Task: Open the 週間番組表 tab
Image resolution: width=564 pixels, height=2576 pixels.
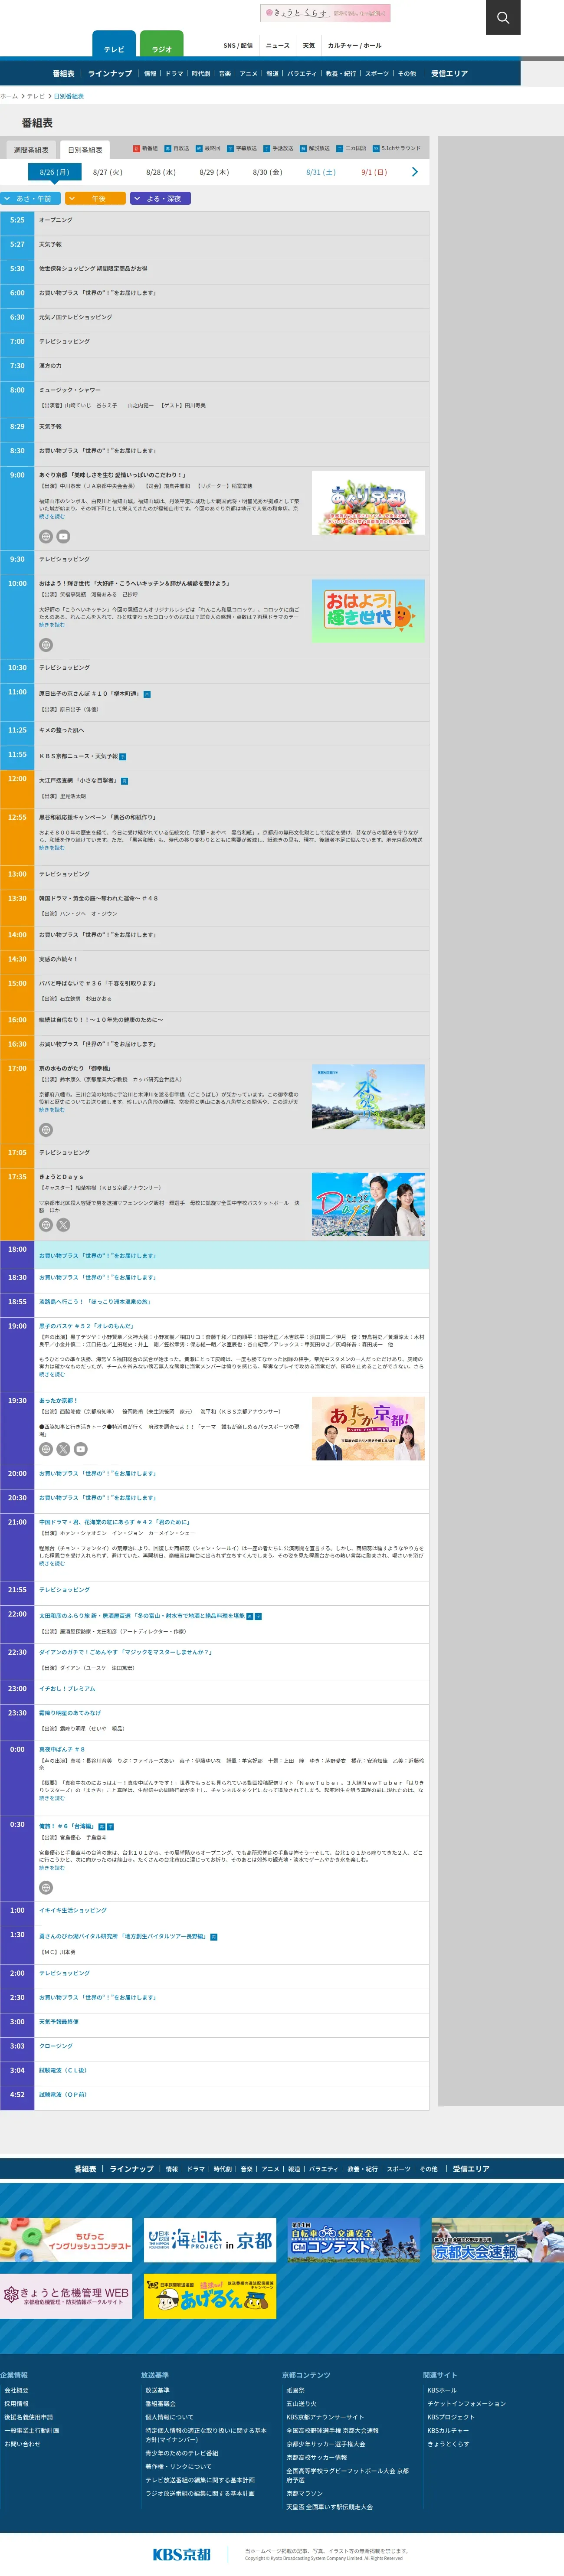Action: click(31, 150)
